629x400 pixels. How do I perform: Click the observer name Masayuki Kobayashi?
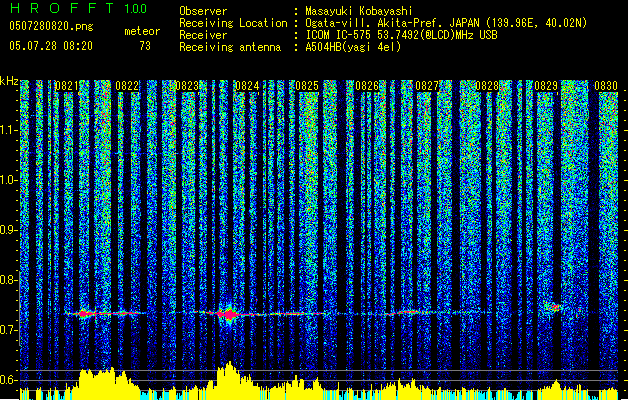(359, 11)
